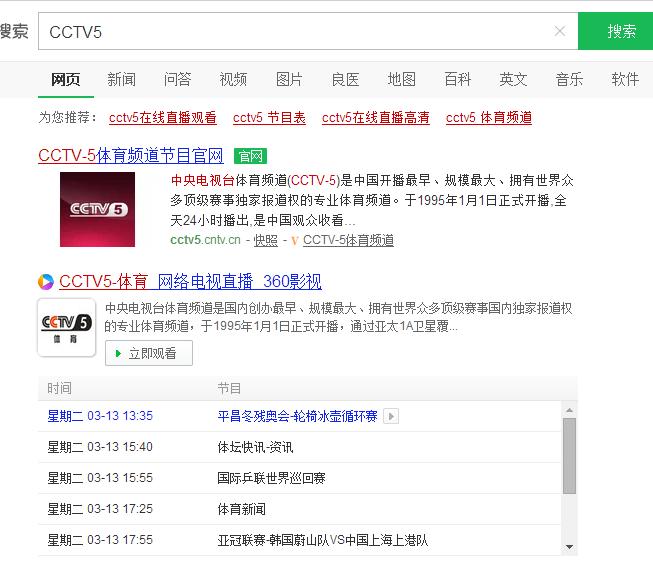
Task: Click the 立即观看 watch now button
Action: (149, 353)
